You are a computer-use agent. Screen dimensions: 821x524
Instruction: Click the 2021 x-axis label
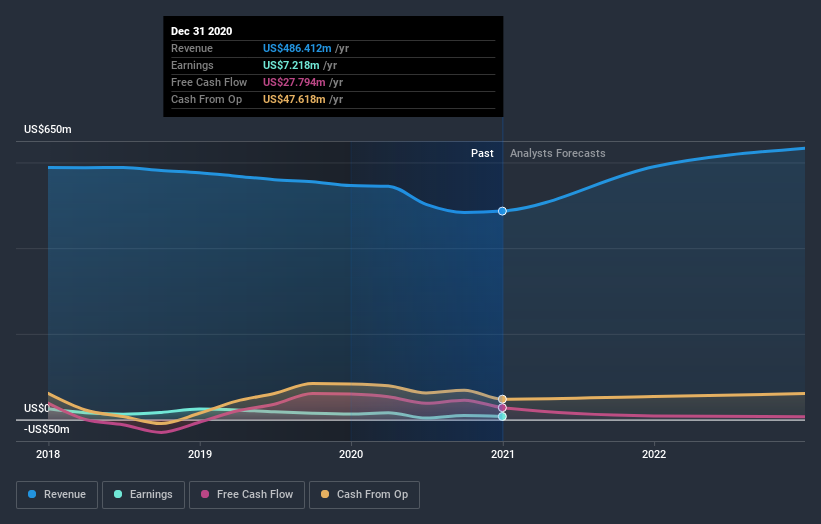point(503,454)
